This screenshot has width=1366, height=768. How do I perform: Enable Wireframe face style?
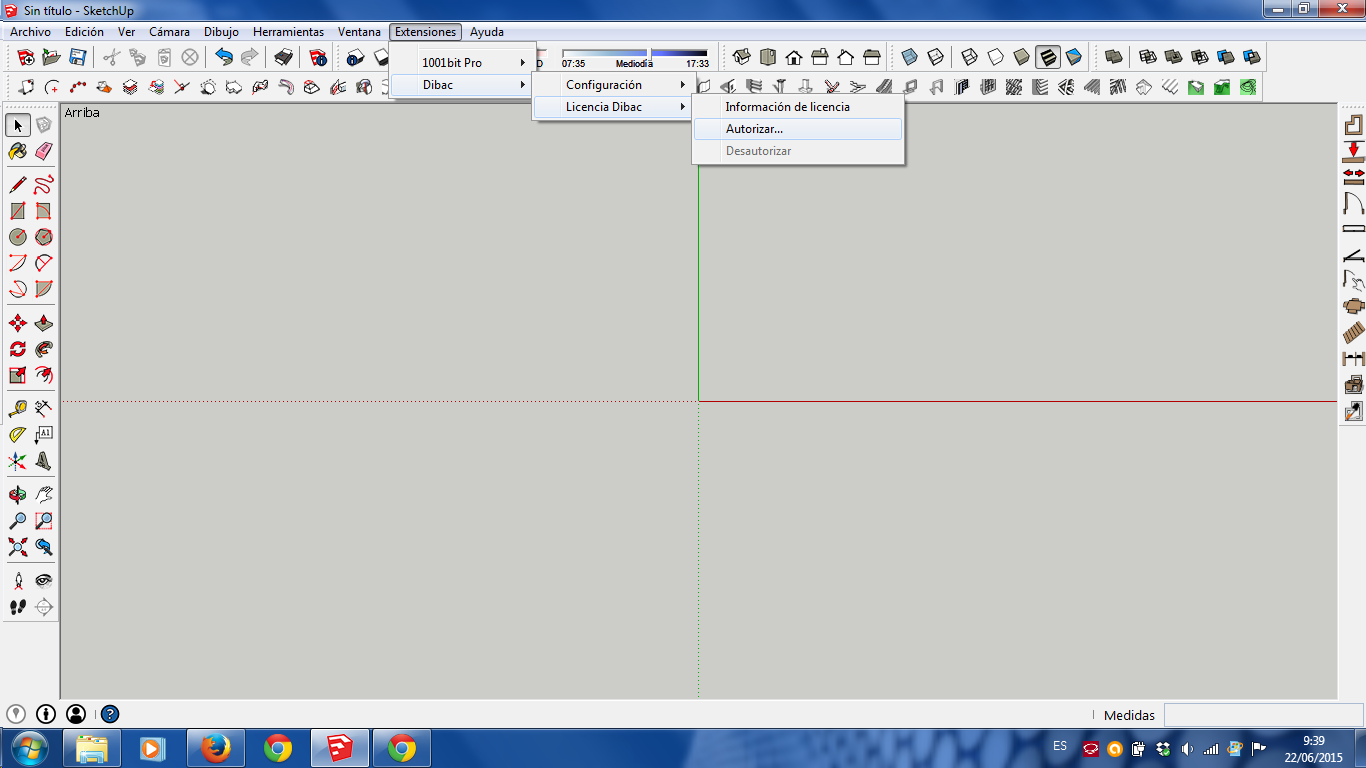(x=970, y=57)
